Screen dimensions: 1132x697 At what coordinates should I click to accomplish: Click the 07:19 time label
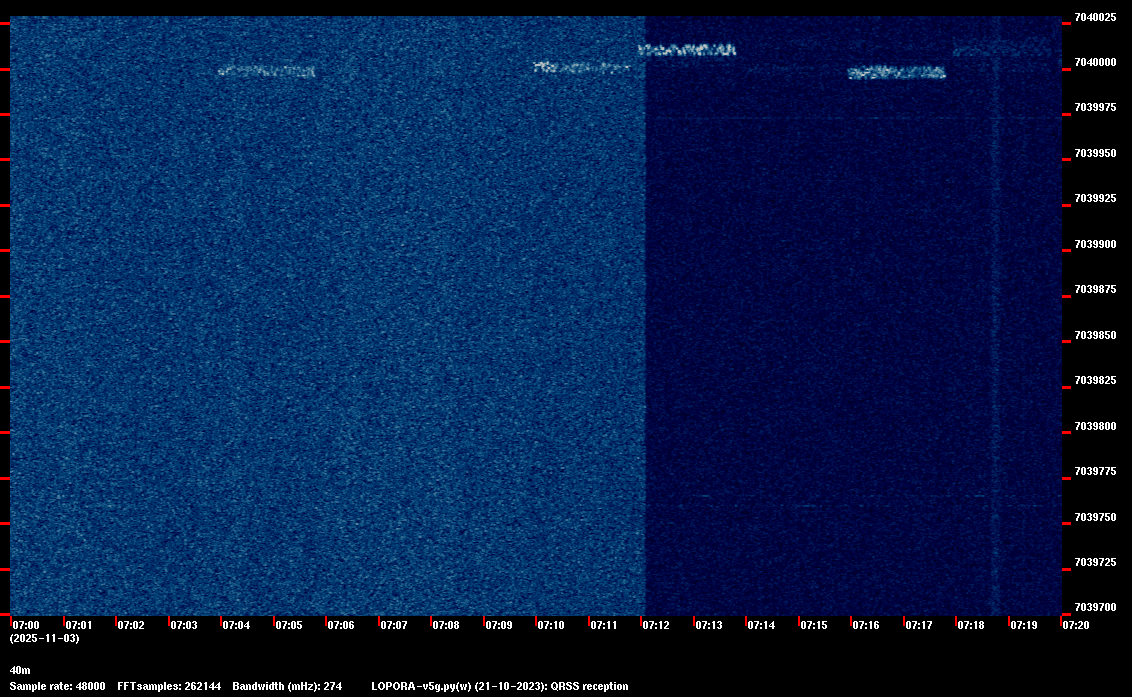pos(1024,625)
